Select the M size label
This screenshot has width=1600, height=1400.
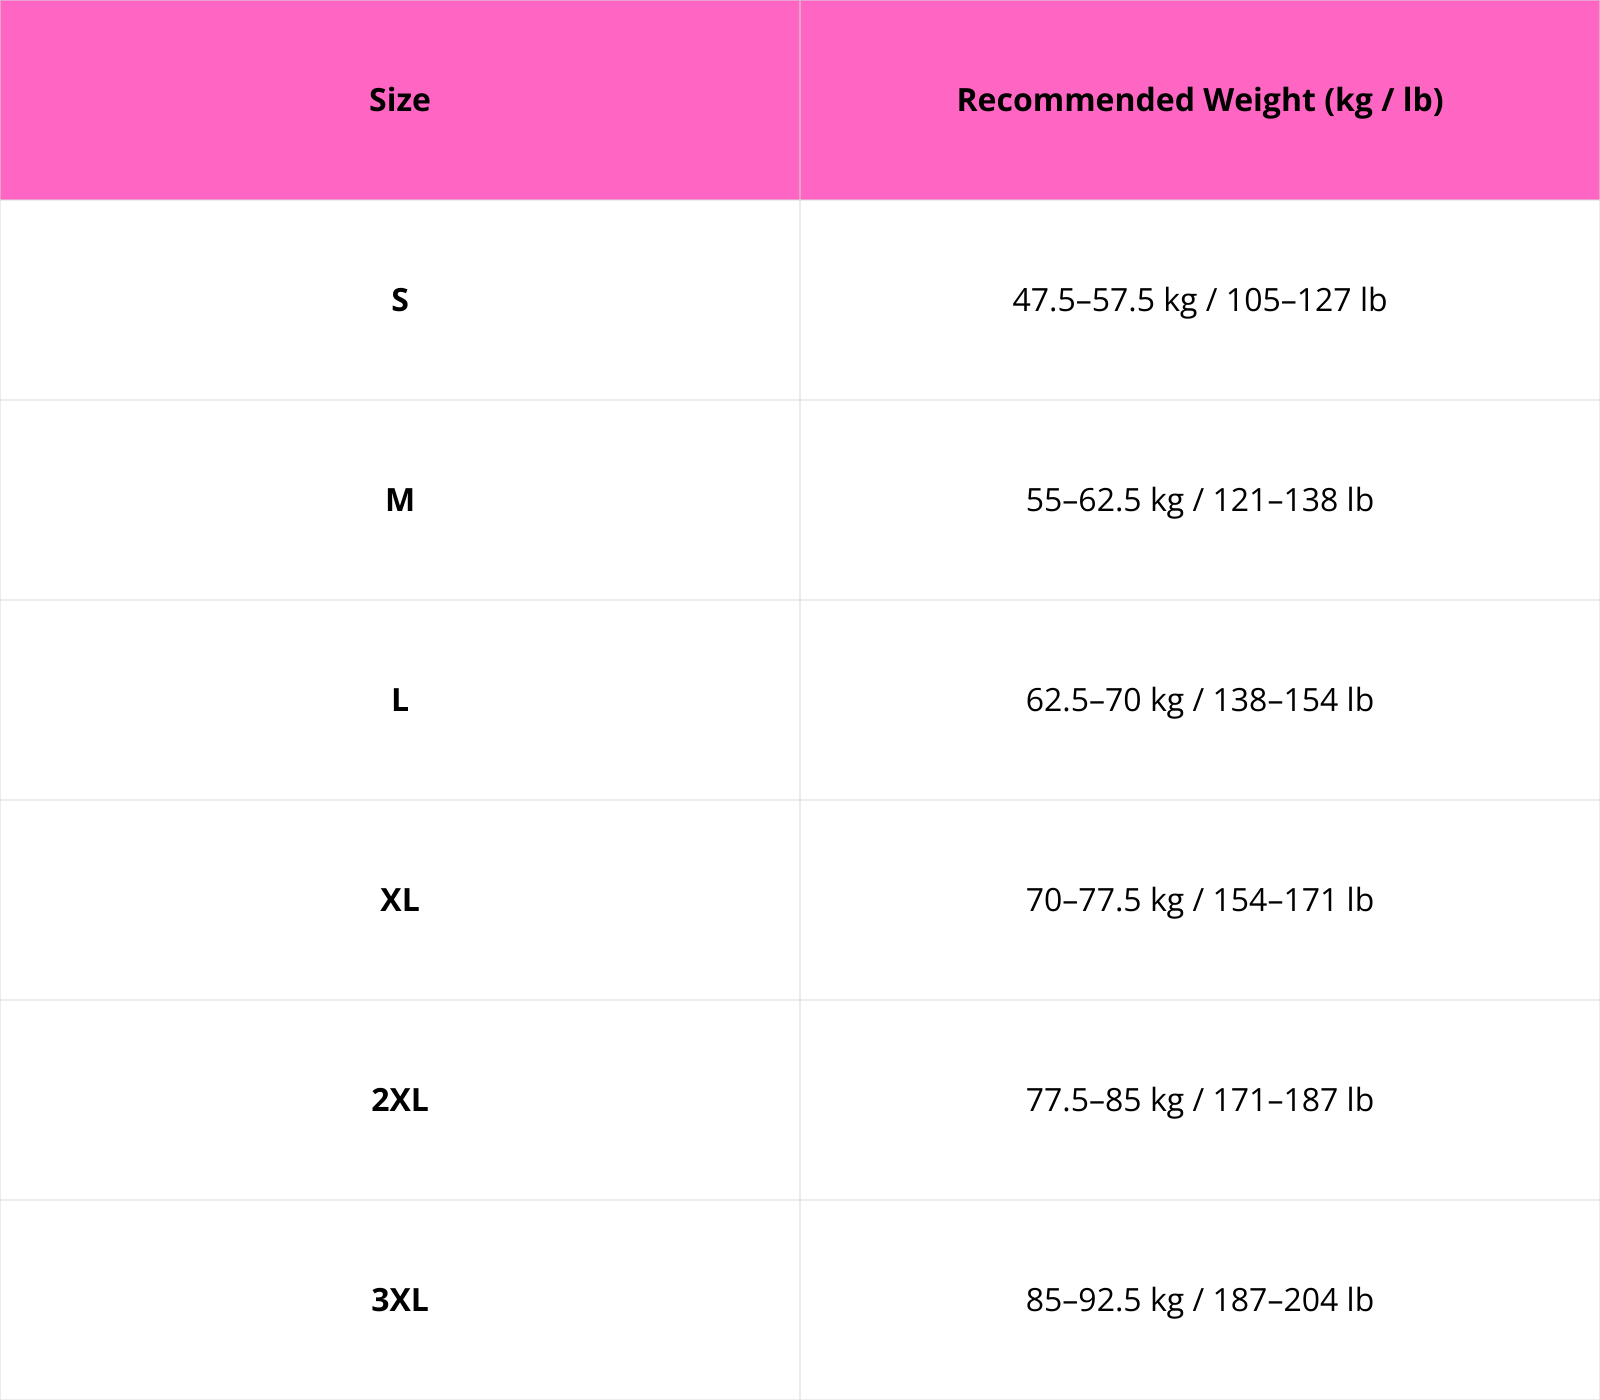coord(399,500)
